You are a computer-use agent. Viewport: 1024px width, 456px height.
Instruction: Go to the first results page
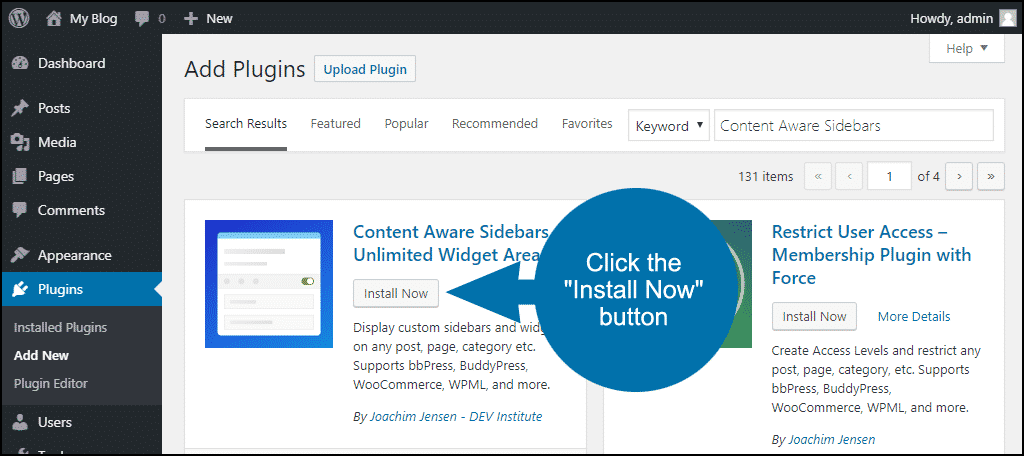click(x=818, y=176)
